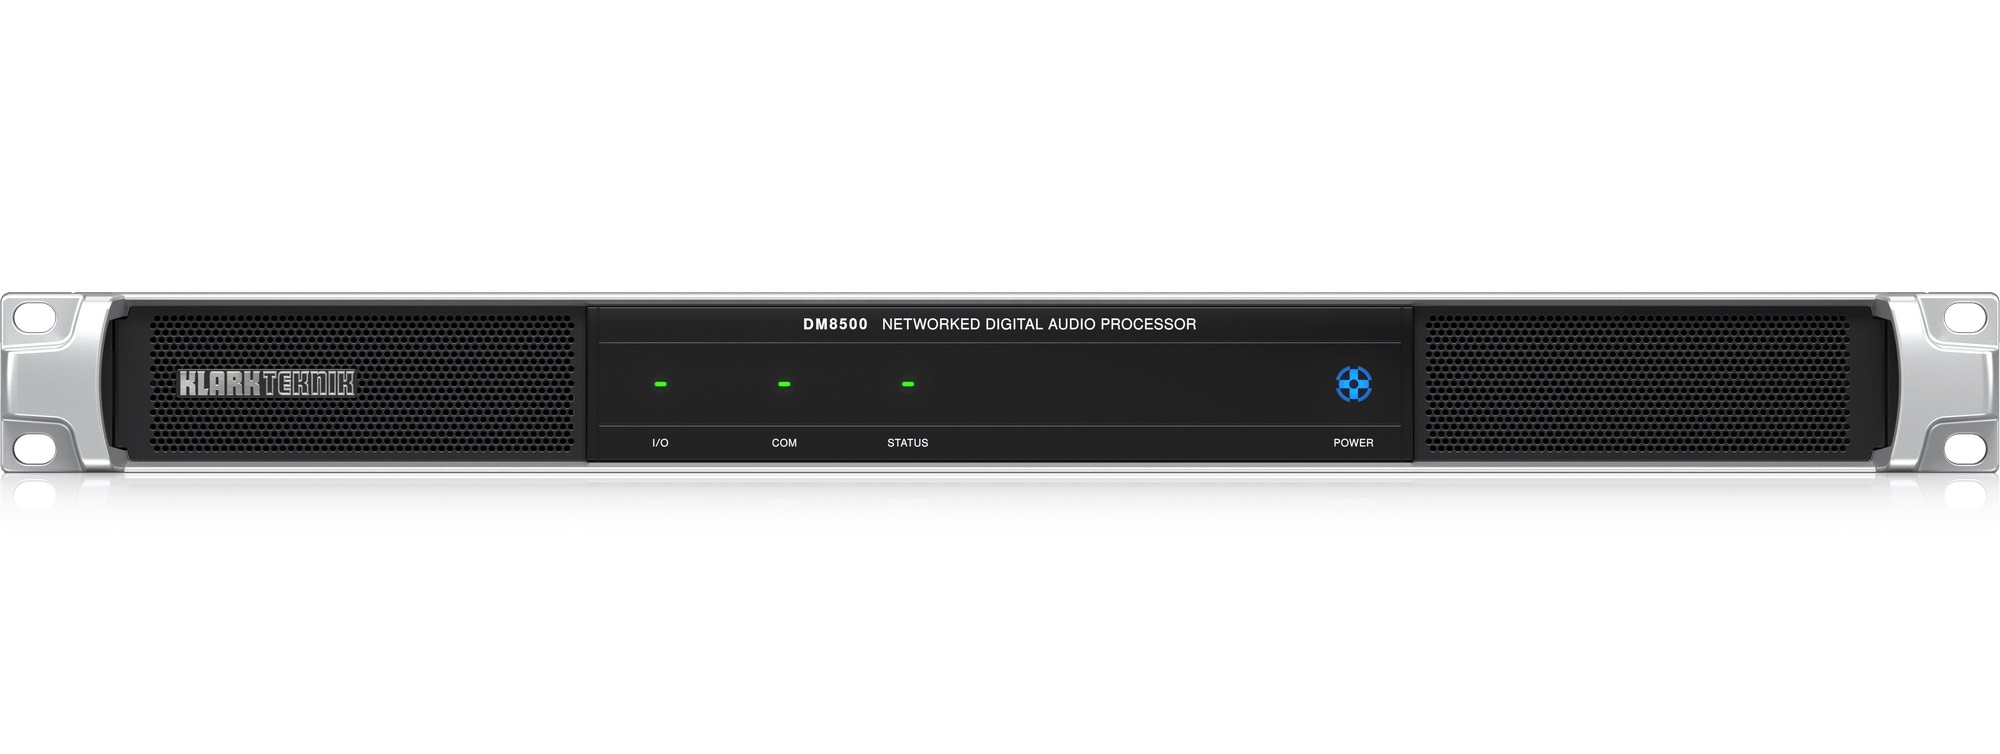
Task: Click the silver right rack ear bracket
Action: pyautogui.click(x=1938, y=383)
